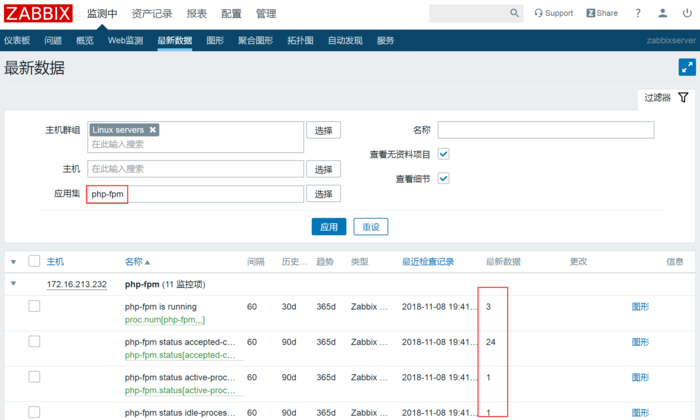Viewport: 700px width, 420px height.
Task: Open the 管理 menu
Action: tap(266, 14)
